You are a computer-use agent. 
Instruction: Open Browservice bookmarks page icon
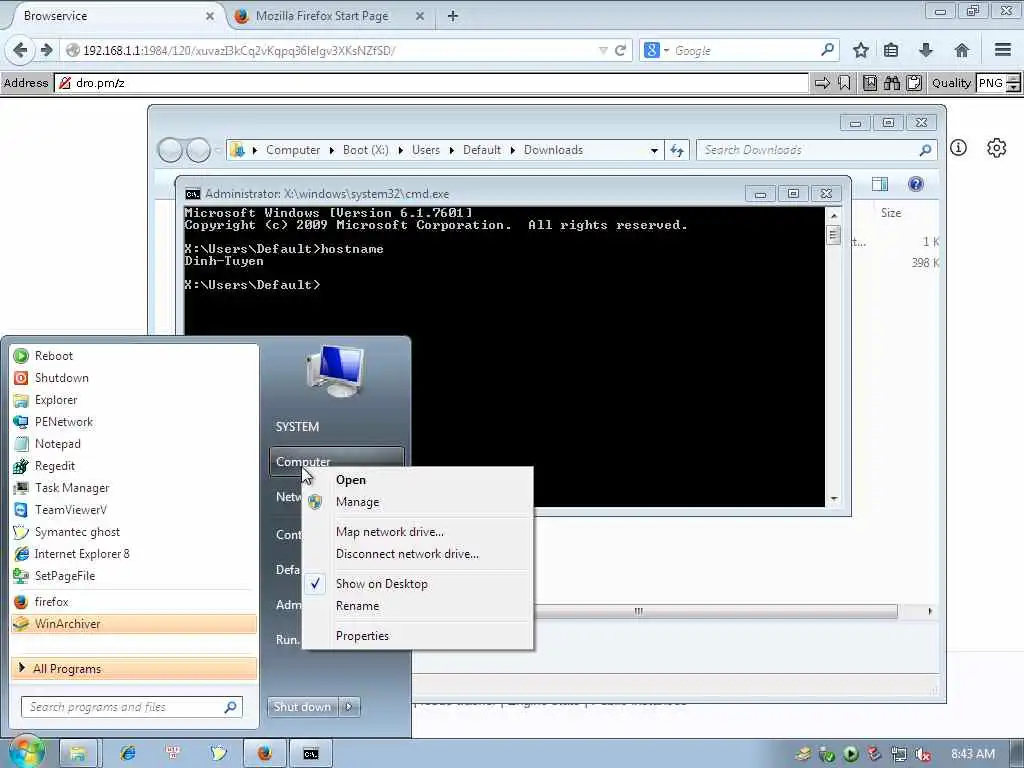click(x=870, y=83)
